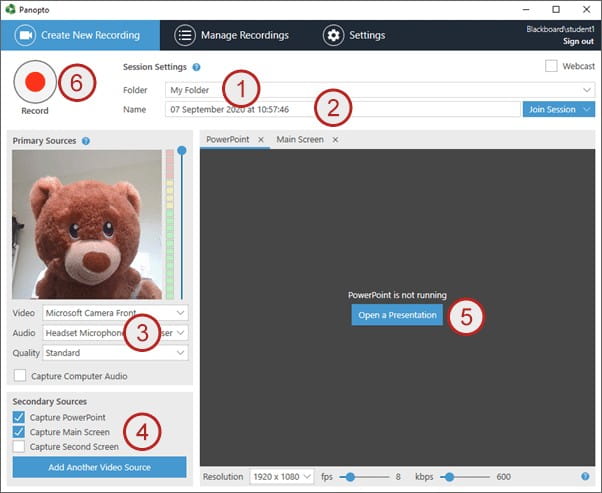This screenshot has height=493, width=602.
Task: Click the audio level meter
Action: (x=170, y=224)
